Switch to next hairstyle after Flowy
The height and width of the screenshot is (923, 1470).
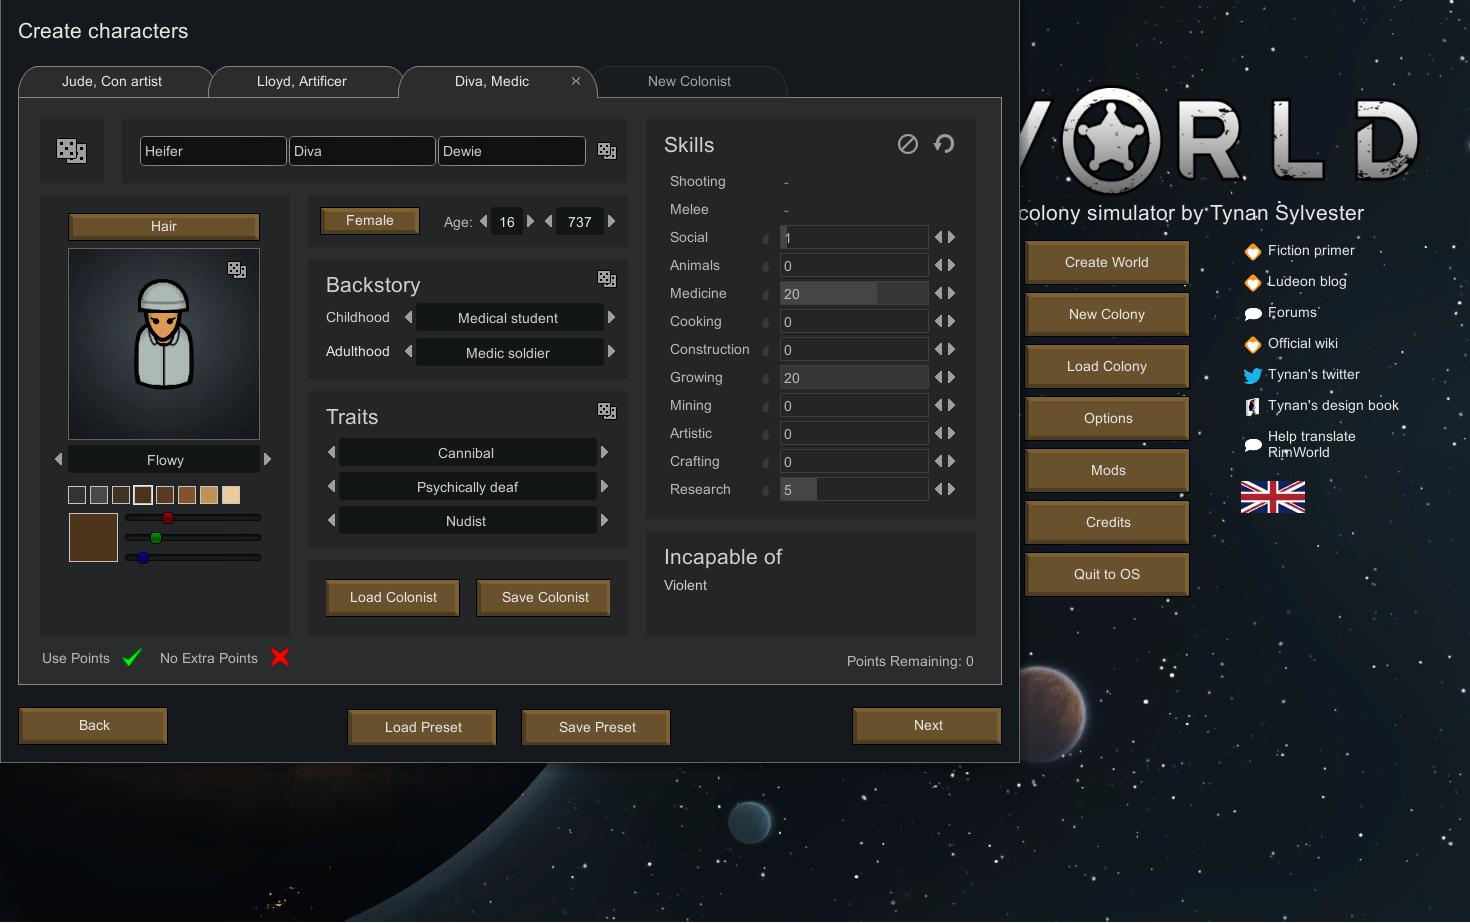click(x=267, y=459)
